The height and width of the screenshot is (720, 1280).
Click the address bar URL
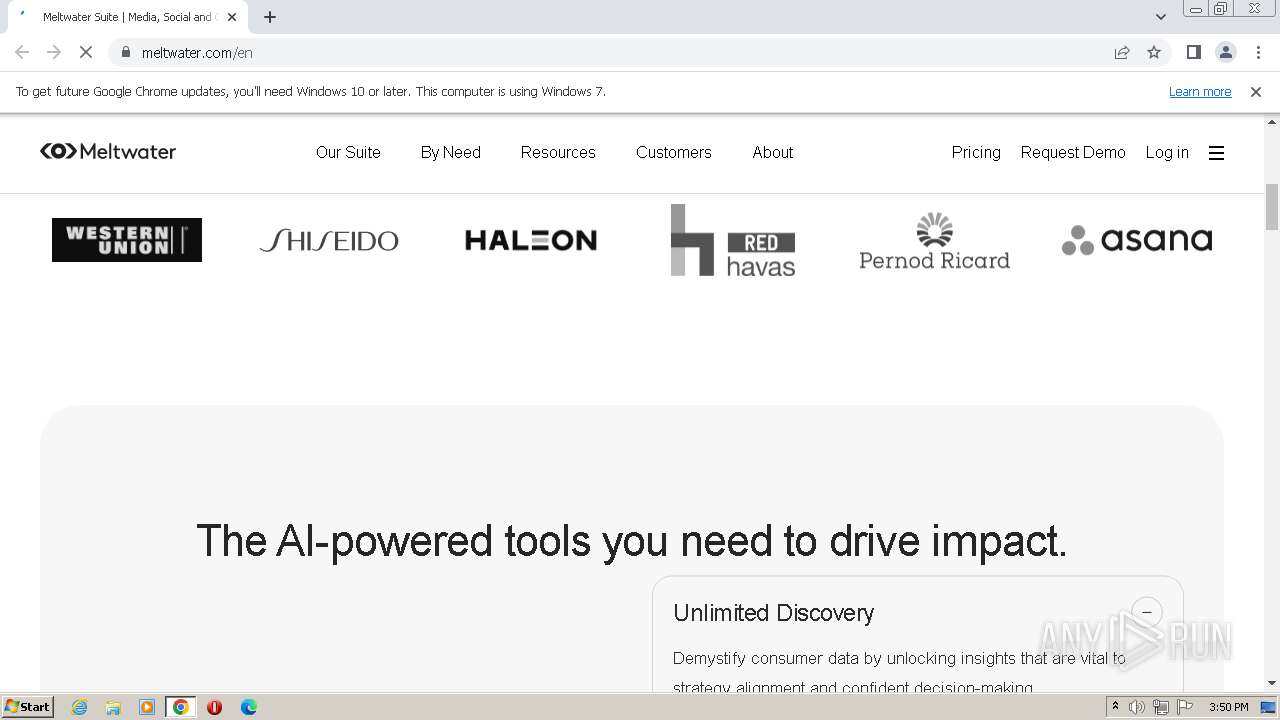point(197,52)
